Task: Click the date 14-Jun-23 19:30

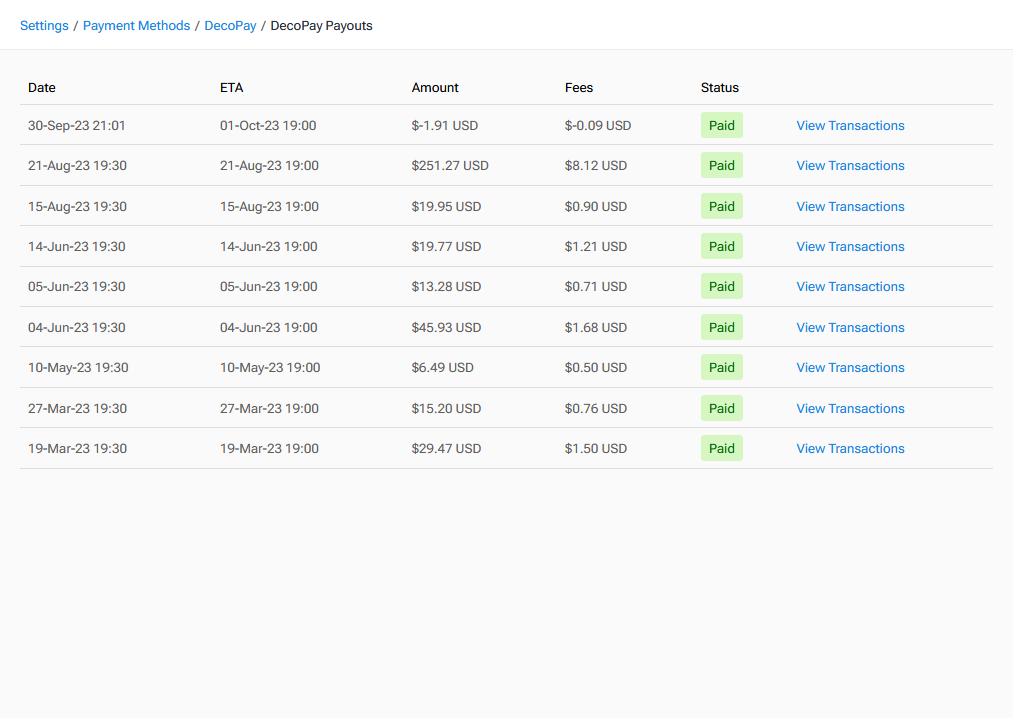Action: click(76, 246)
